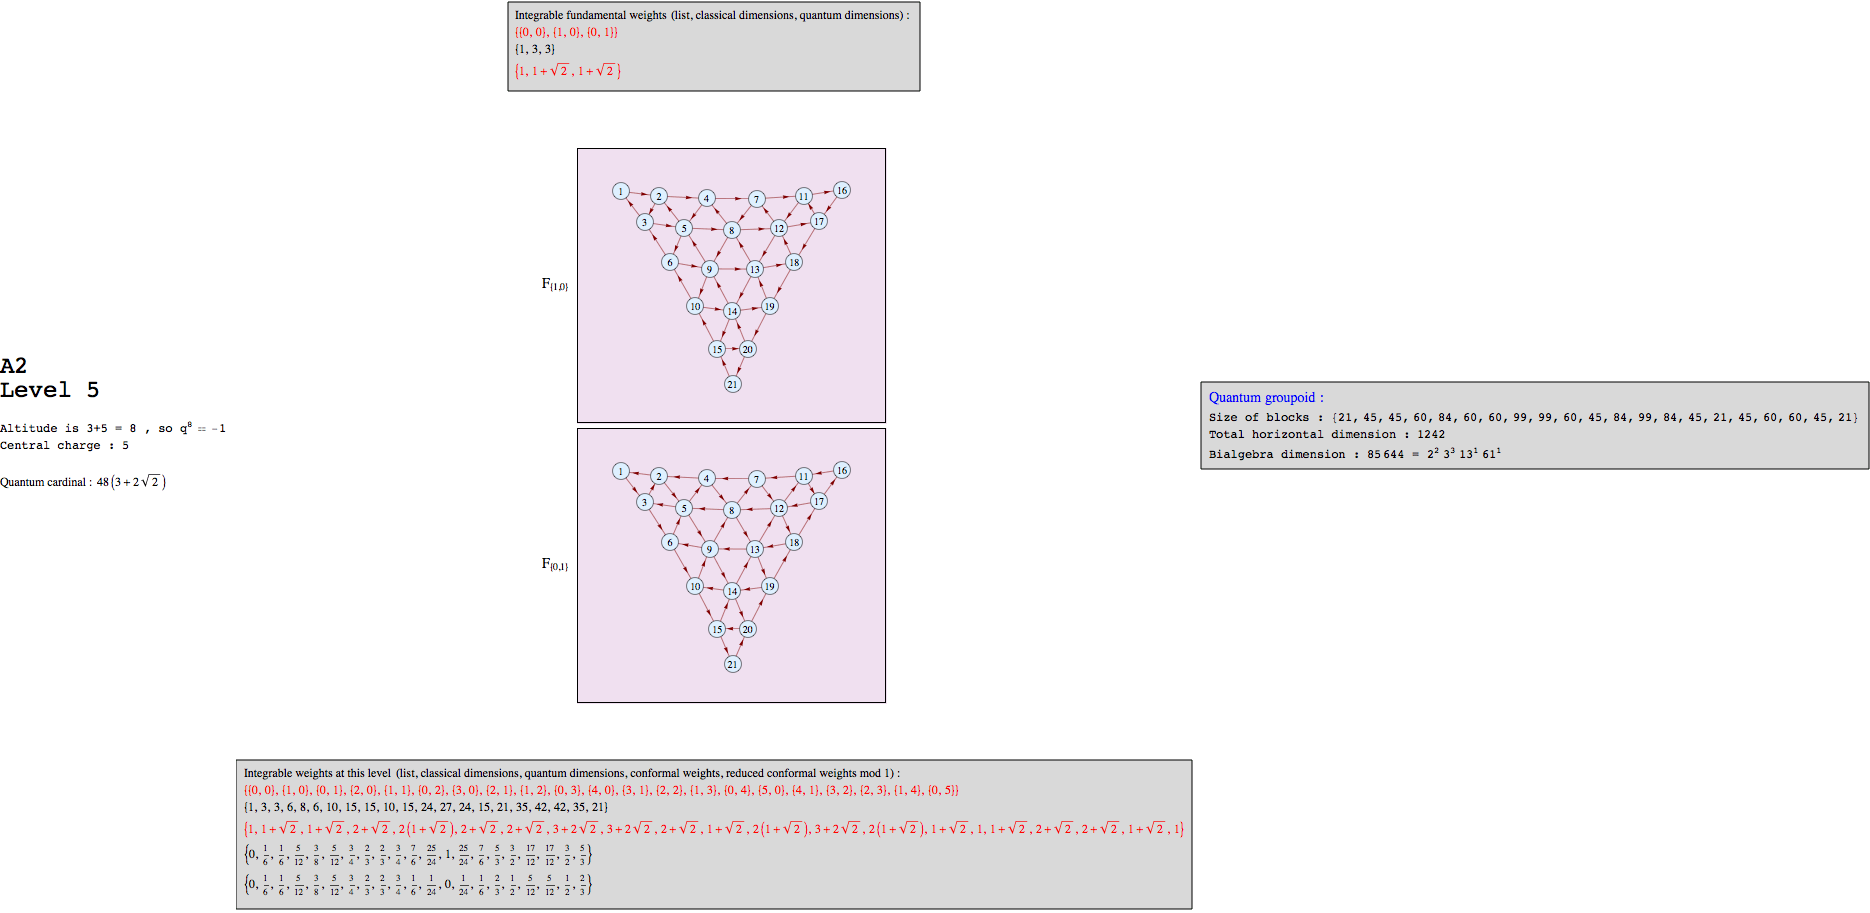Select node 16 in the F{0,1} graph
Image resolution: width=1870 pixels, height=913 pixels.
(842, 470)
